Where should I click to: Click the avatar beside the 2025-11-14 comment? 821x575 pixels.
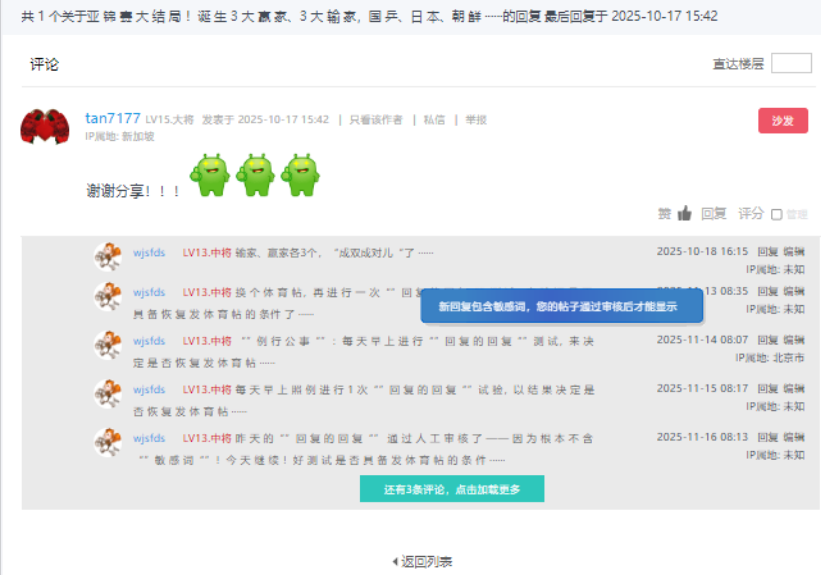(x=108, y=344)
